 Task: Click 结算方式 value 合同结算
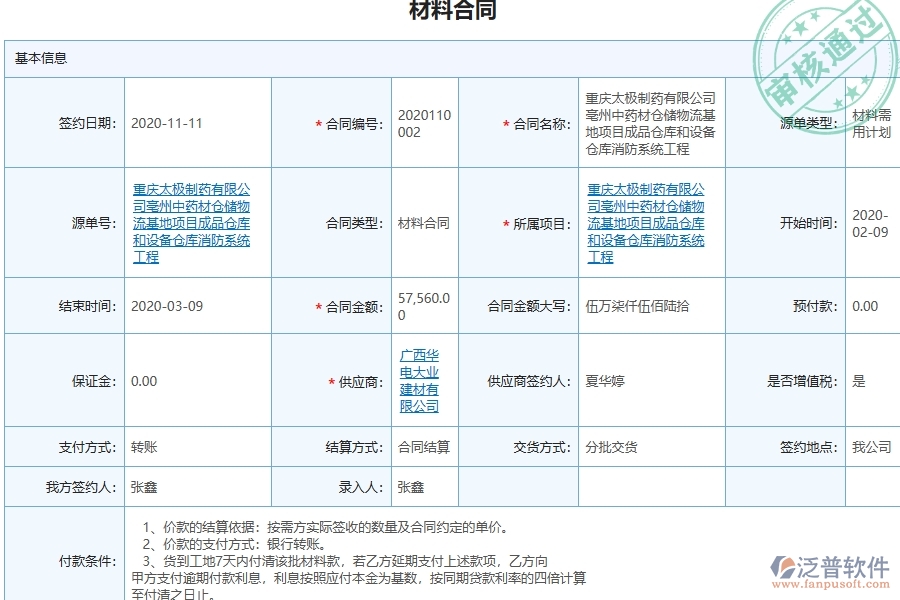421,446
